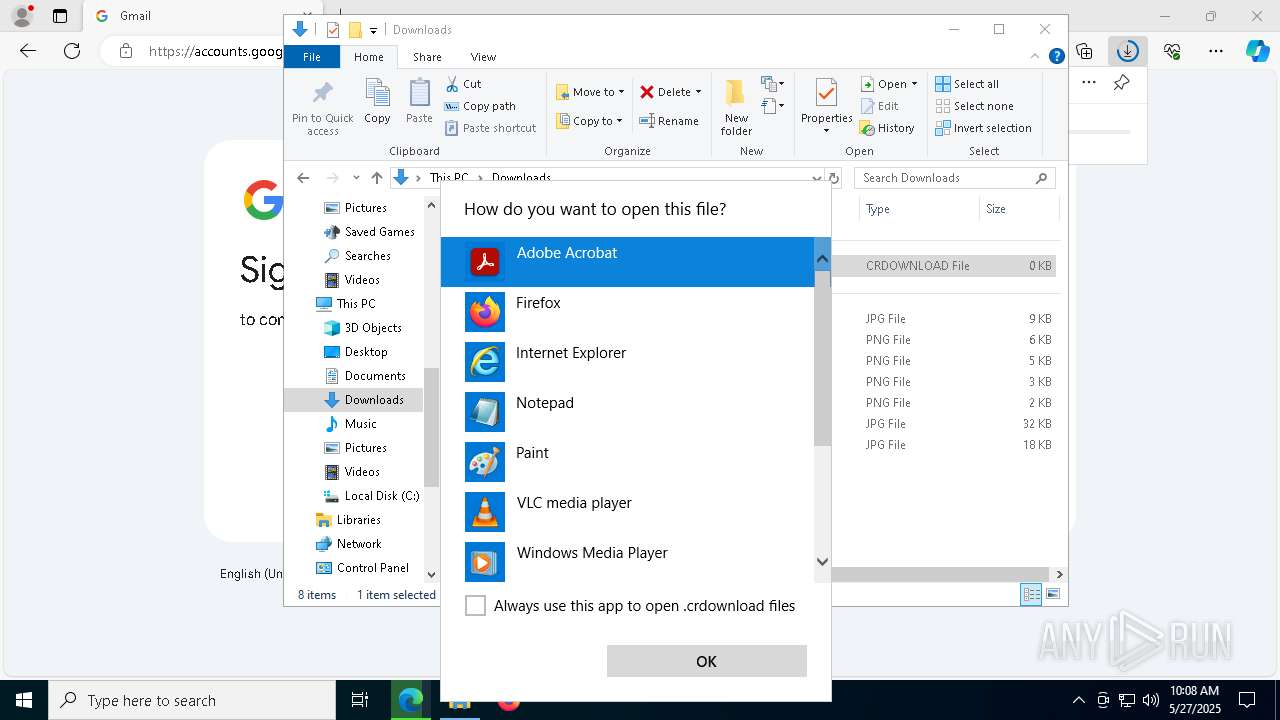Screen dimensions: 1280x720
Task: Click the Paste ribbon icon
Action: tap(419, 102)
